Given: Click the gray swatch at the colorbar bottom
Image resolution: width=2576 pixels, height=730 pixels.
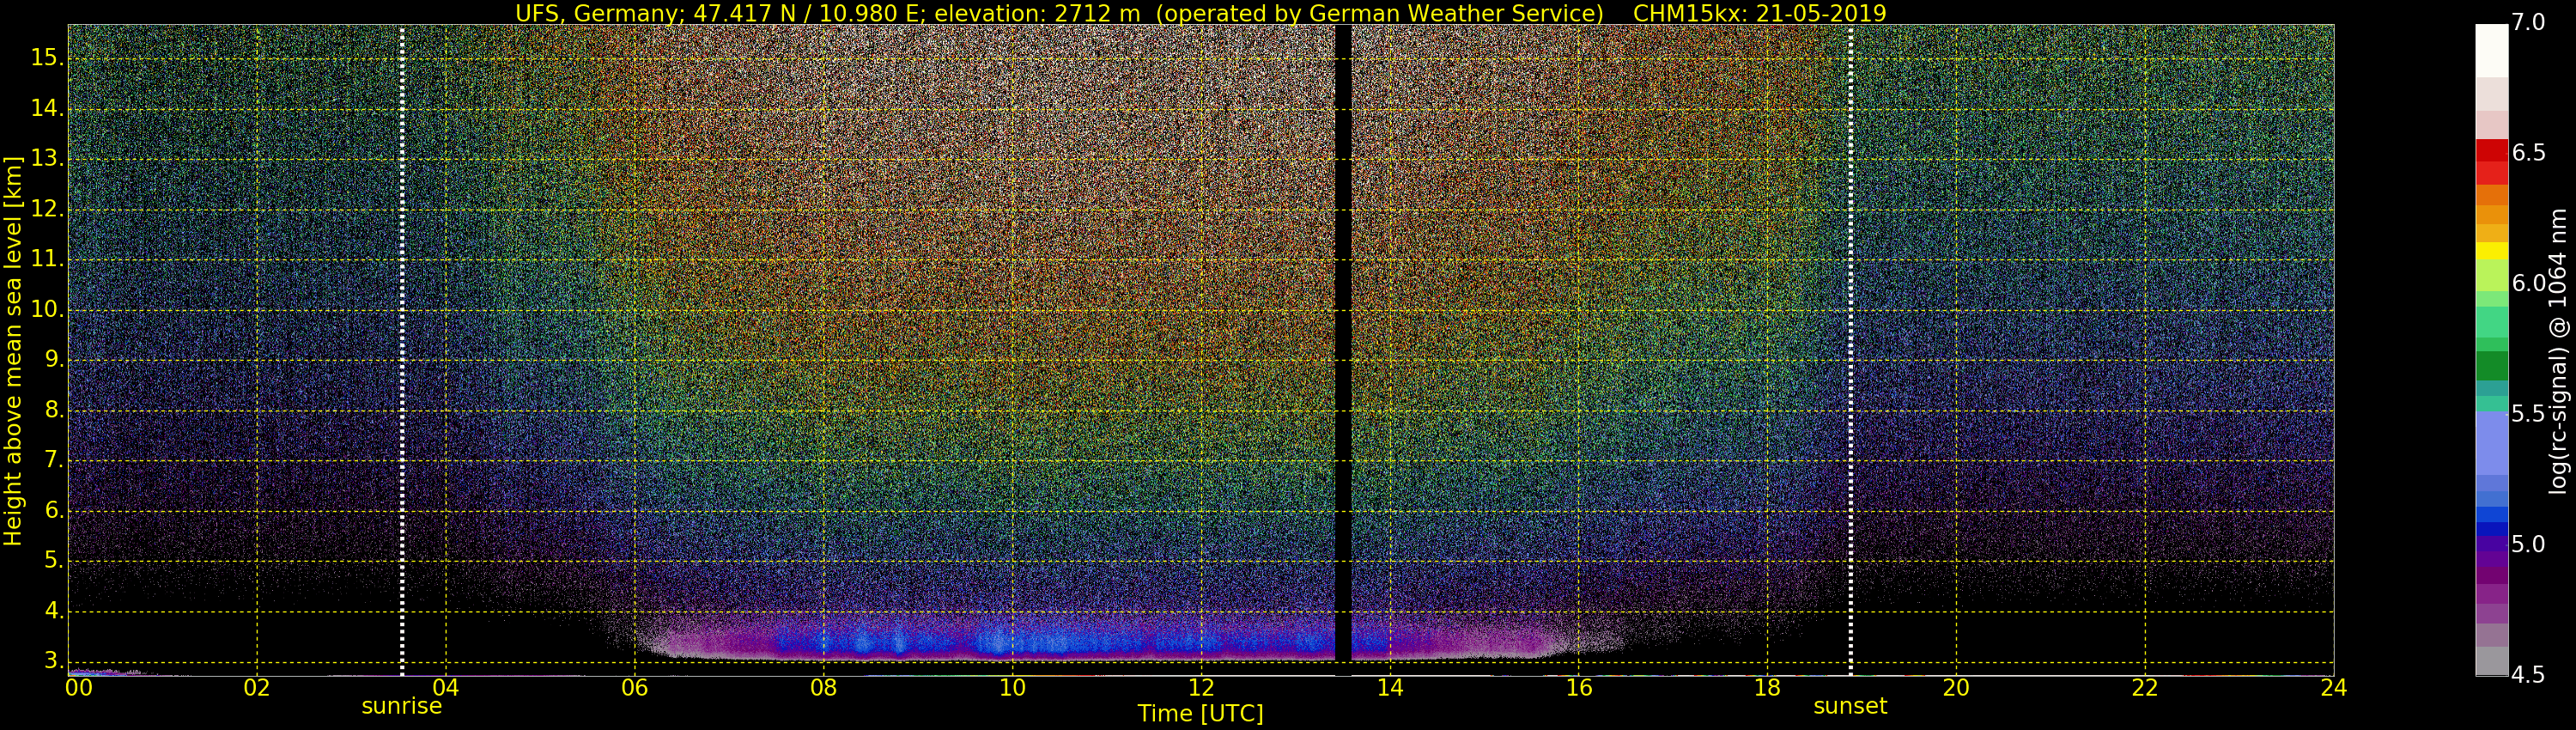Looking at the screenshot, I should pos(2492,661).
